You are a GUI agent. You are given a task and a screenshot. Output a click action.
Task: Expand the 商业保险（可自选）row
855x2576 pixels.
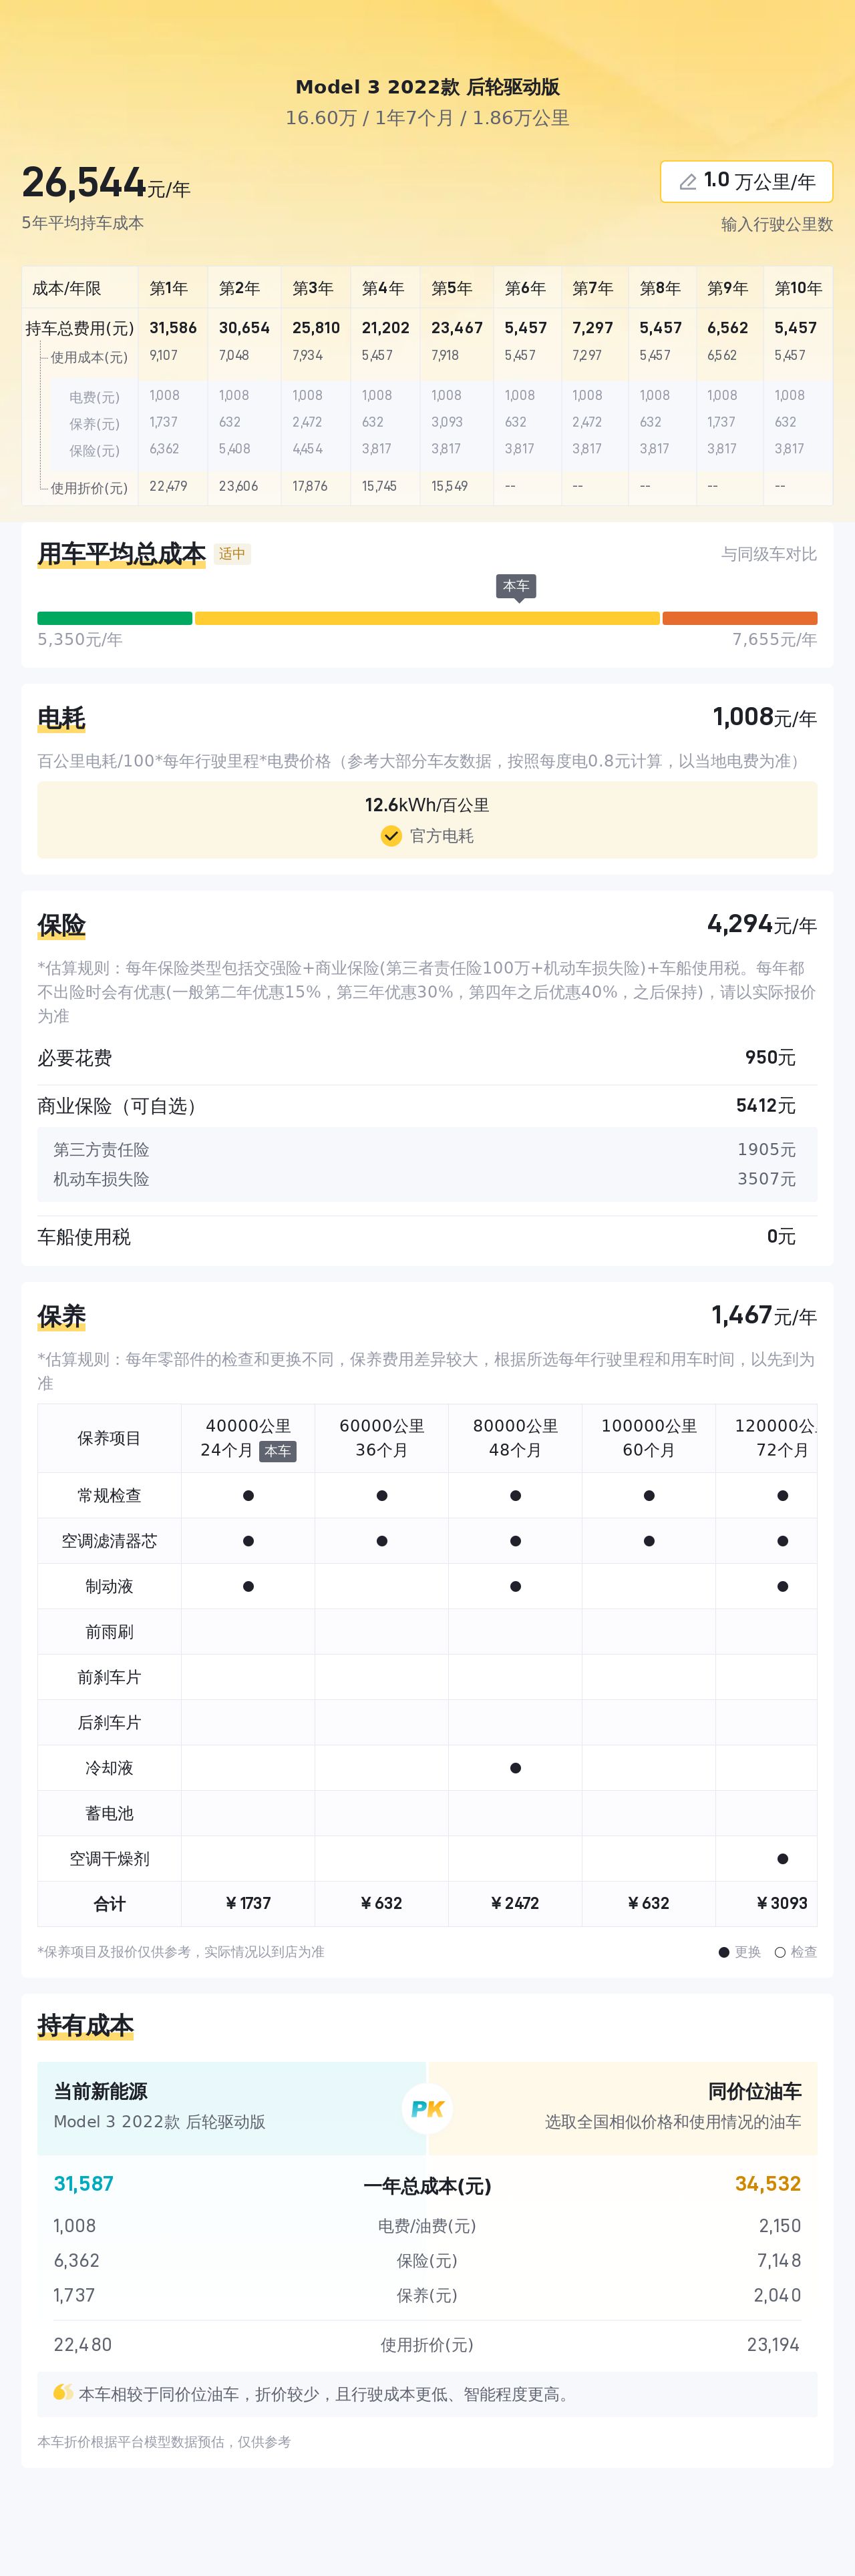pyautogui.click(x=427, y=1106)
